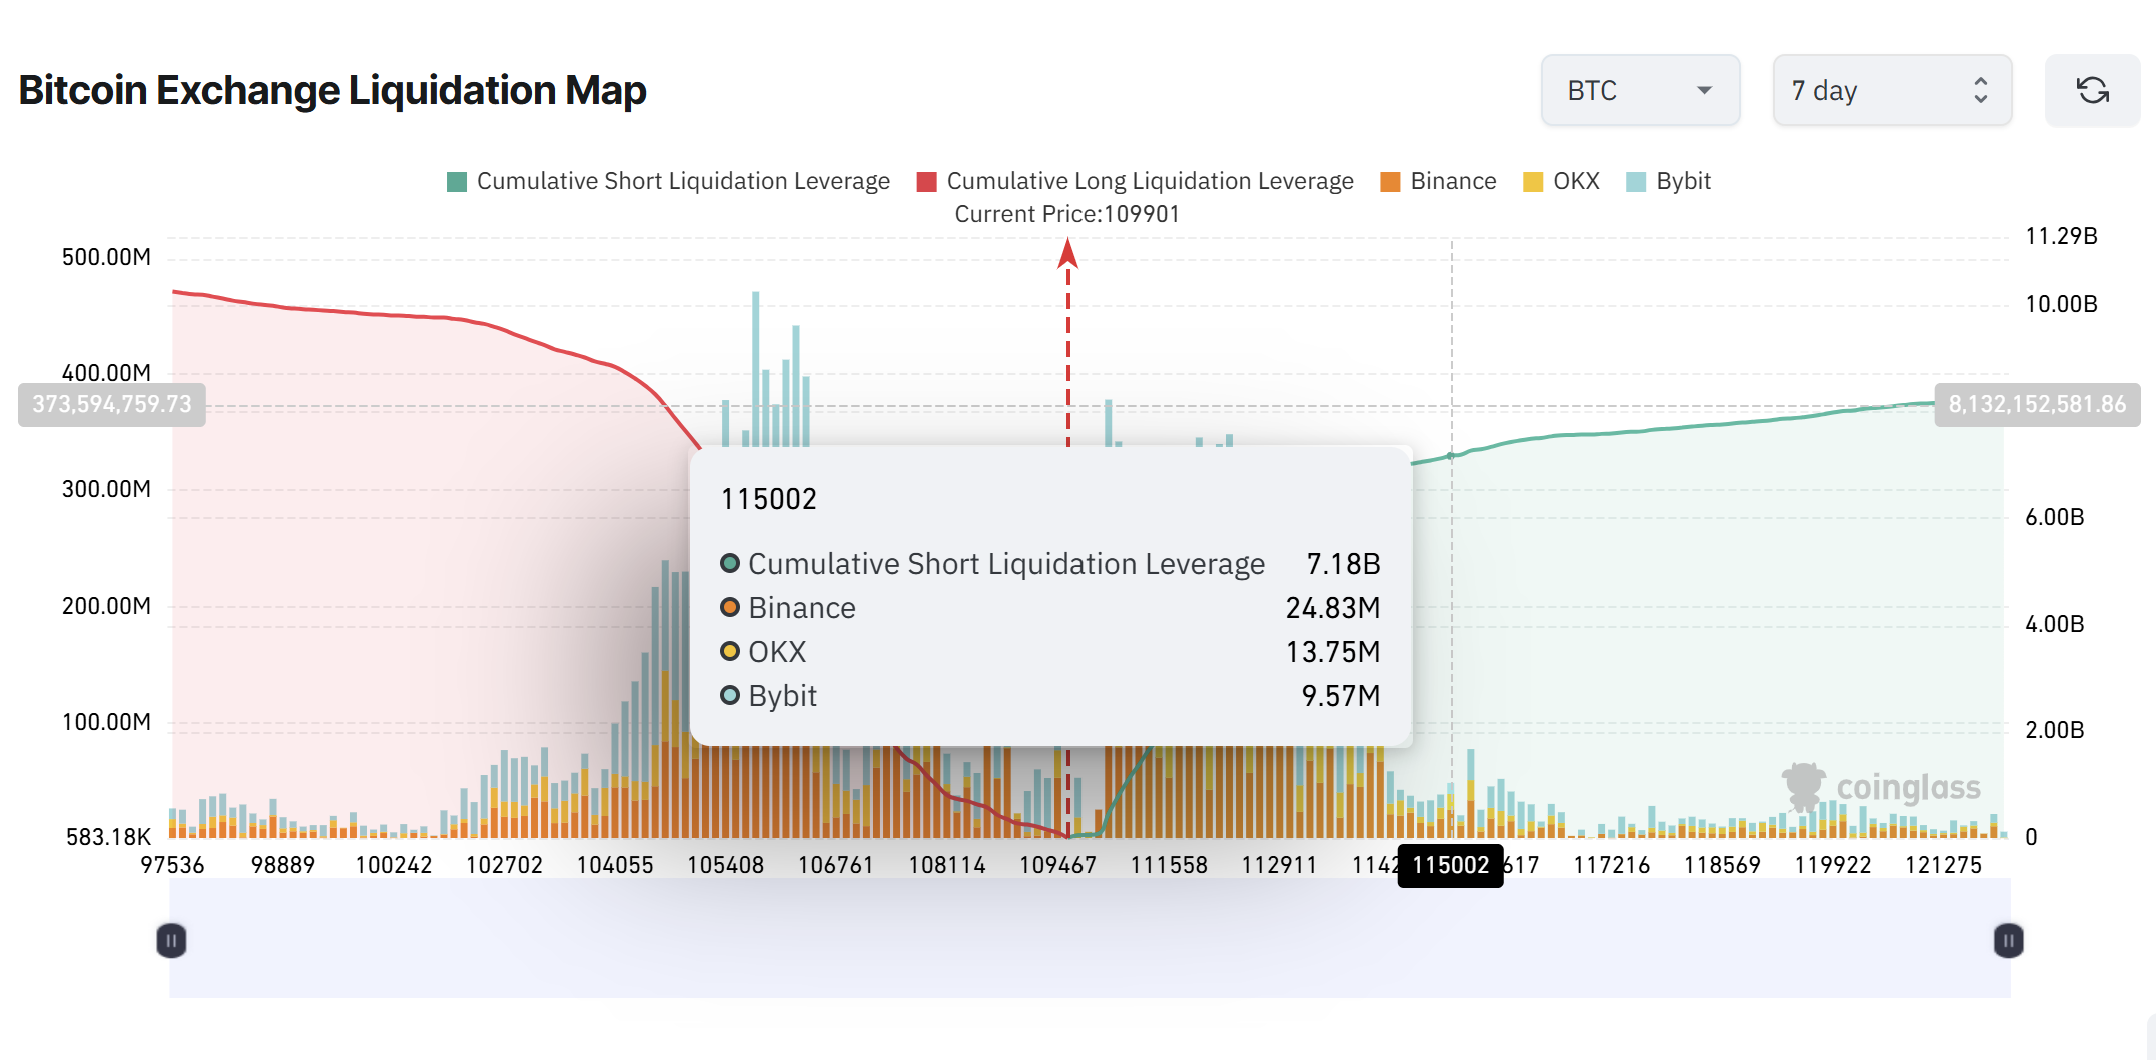Click the refresh chart icon button
This screenshot has width=2156, height=1060.
click(x=2092, y=91)
